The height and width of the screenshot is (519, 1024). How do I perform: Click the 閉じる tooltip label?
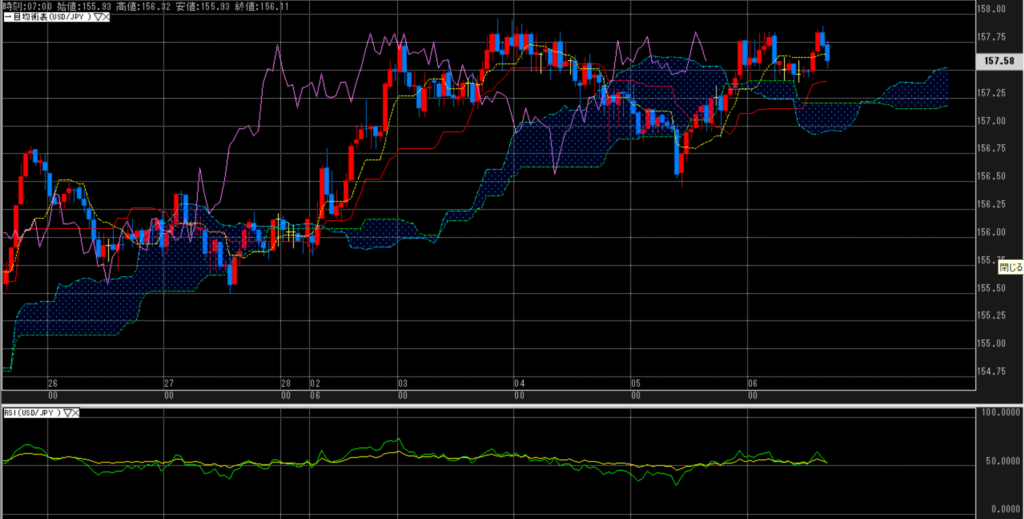pyautogui.click(x=1010, y=267)
